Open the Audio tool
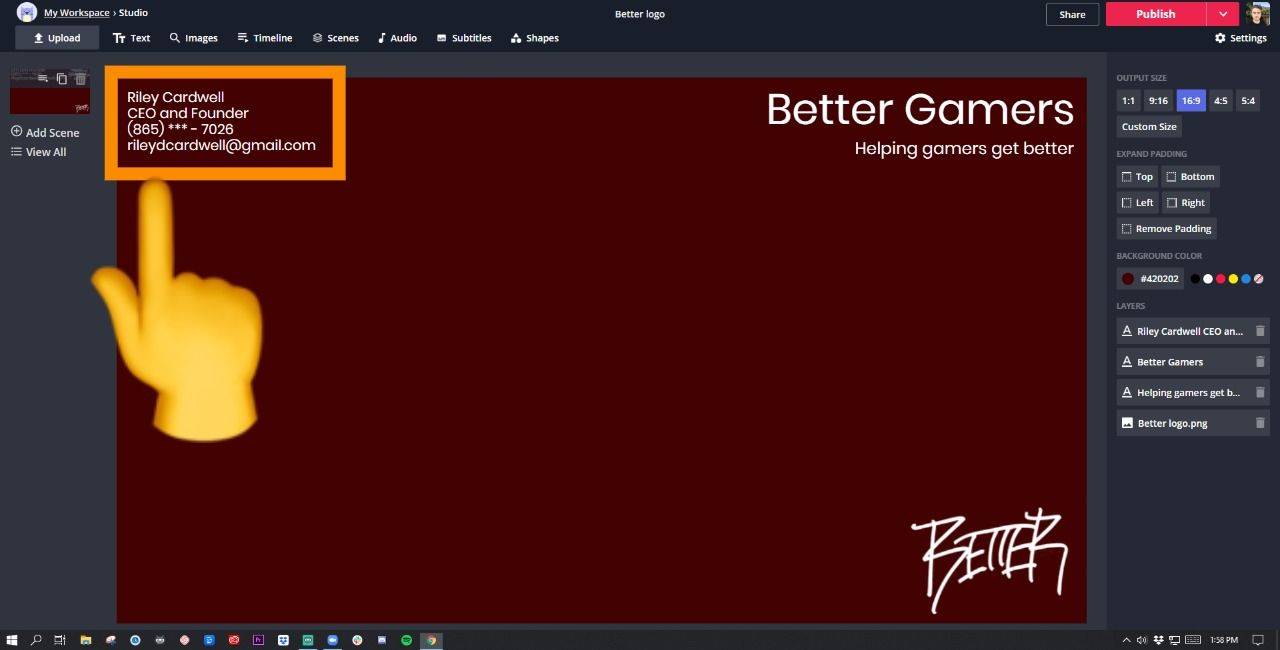Image resolution: width=1280 pixels, height=650 pixels. click(397, 38)
